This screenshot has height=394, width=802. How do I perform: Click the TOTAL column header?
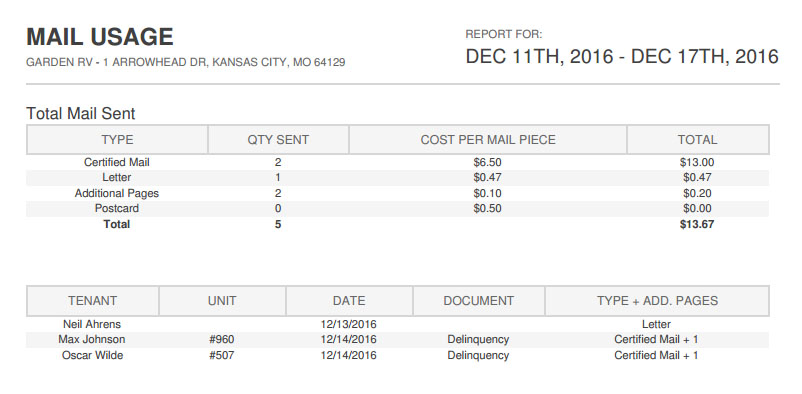click(x=698, y=140)
